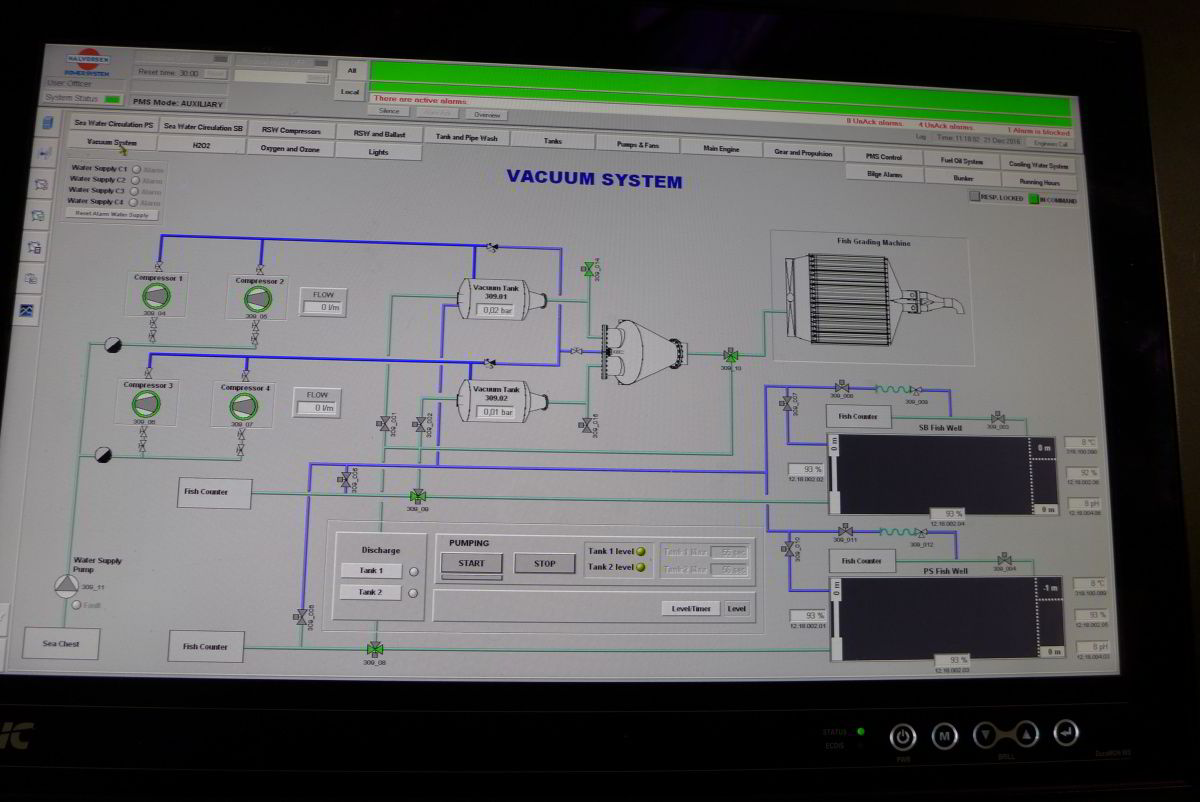Click the Water Supply C1 alarm indicator
The width and height of the screenshot is (1200, 802).
click(136, 169)
